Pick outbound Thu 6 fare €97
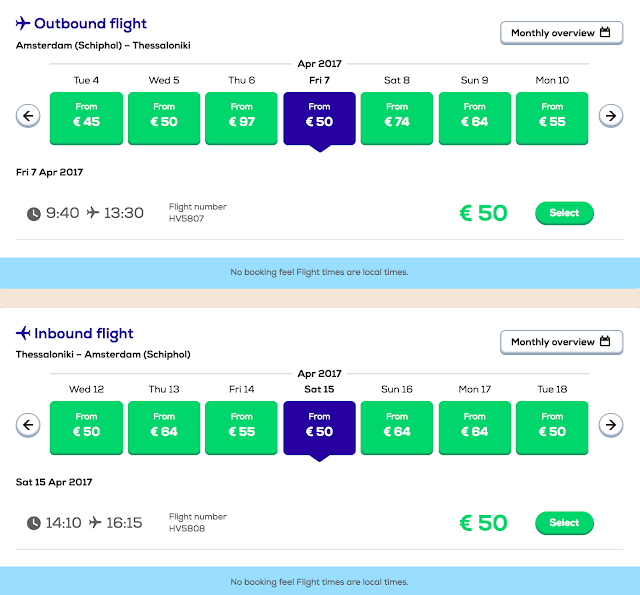The width and height of the screenshot is (640, 595). coord(242,118)
